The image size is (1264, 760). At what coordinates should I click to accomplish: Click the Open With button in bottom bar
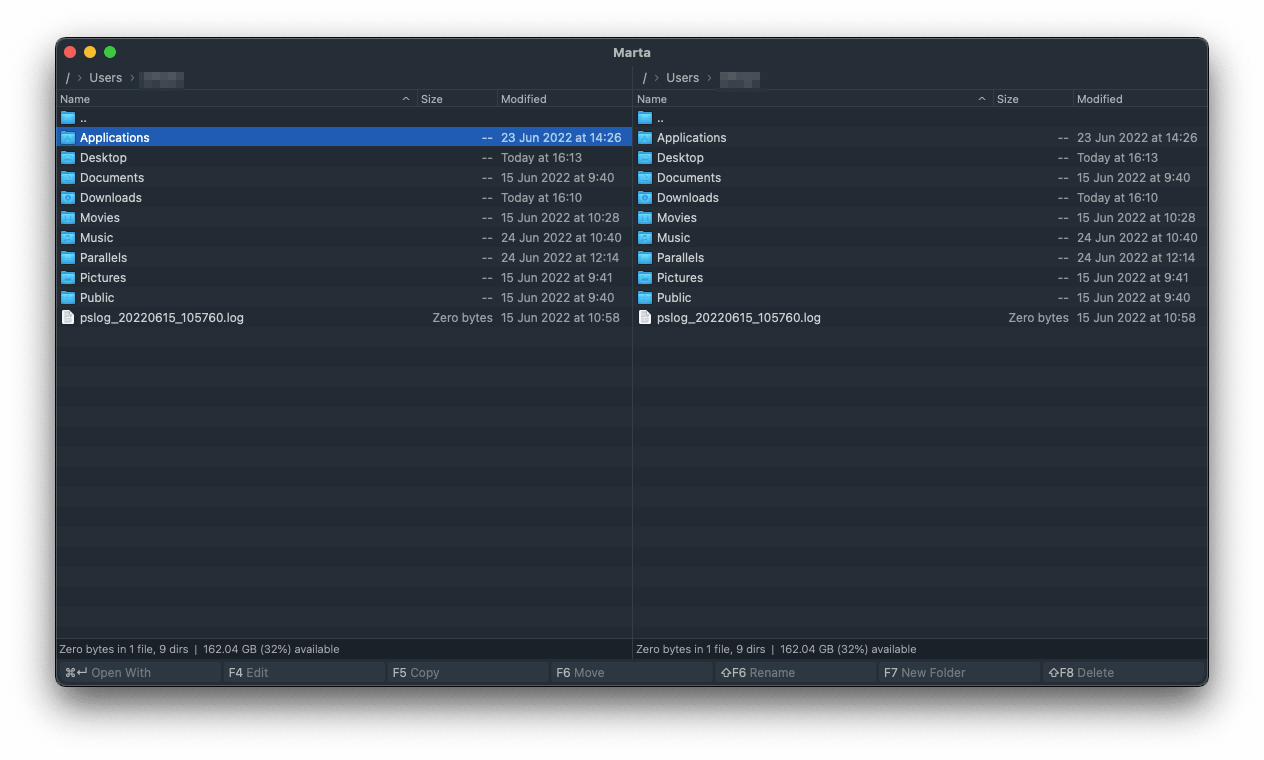[139, 672]
